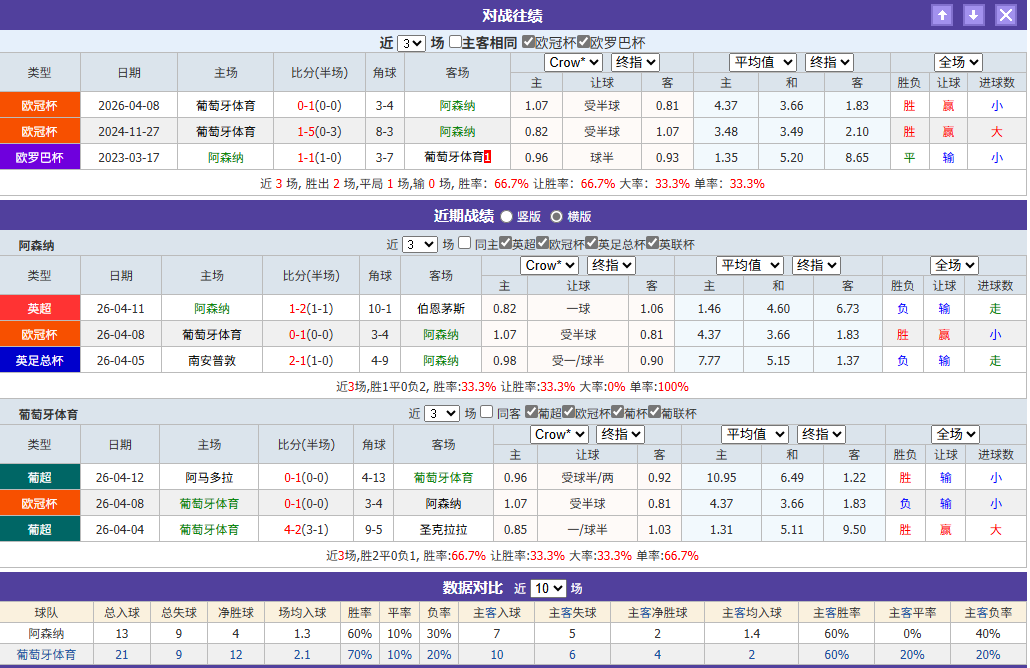Open the Crow* bookmaker dropdown

pyautogui.click(x=572, y=61)
